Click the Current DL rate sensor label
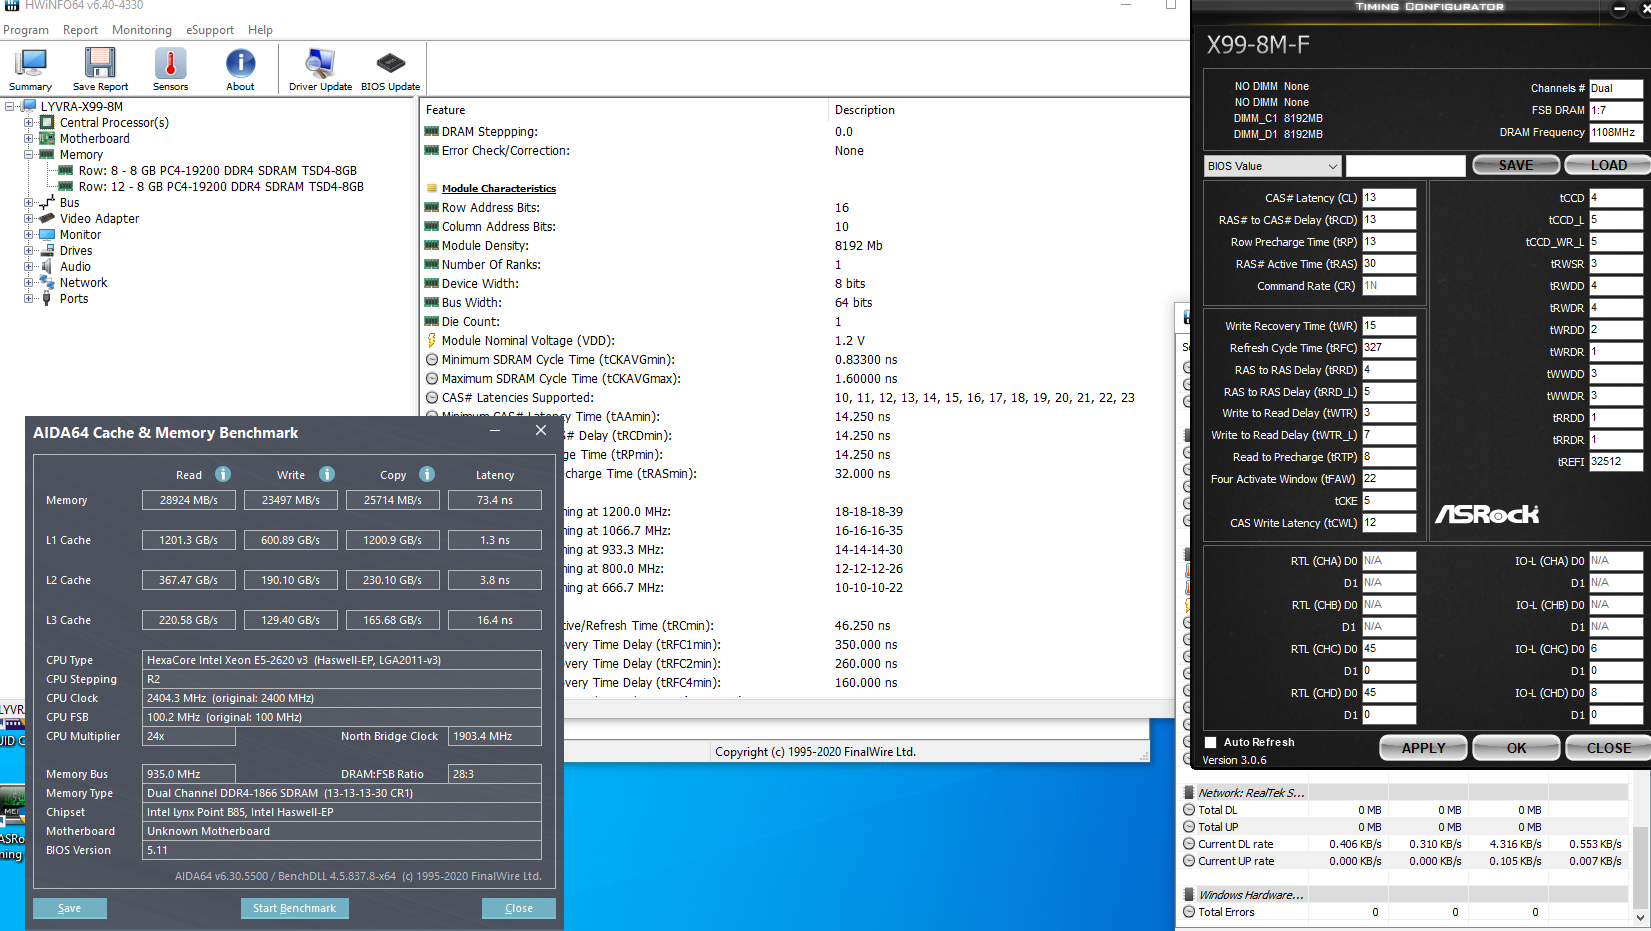The image size is (1651, 931). point(1236,844)
